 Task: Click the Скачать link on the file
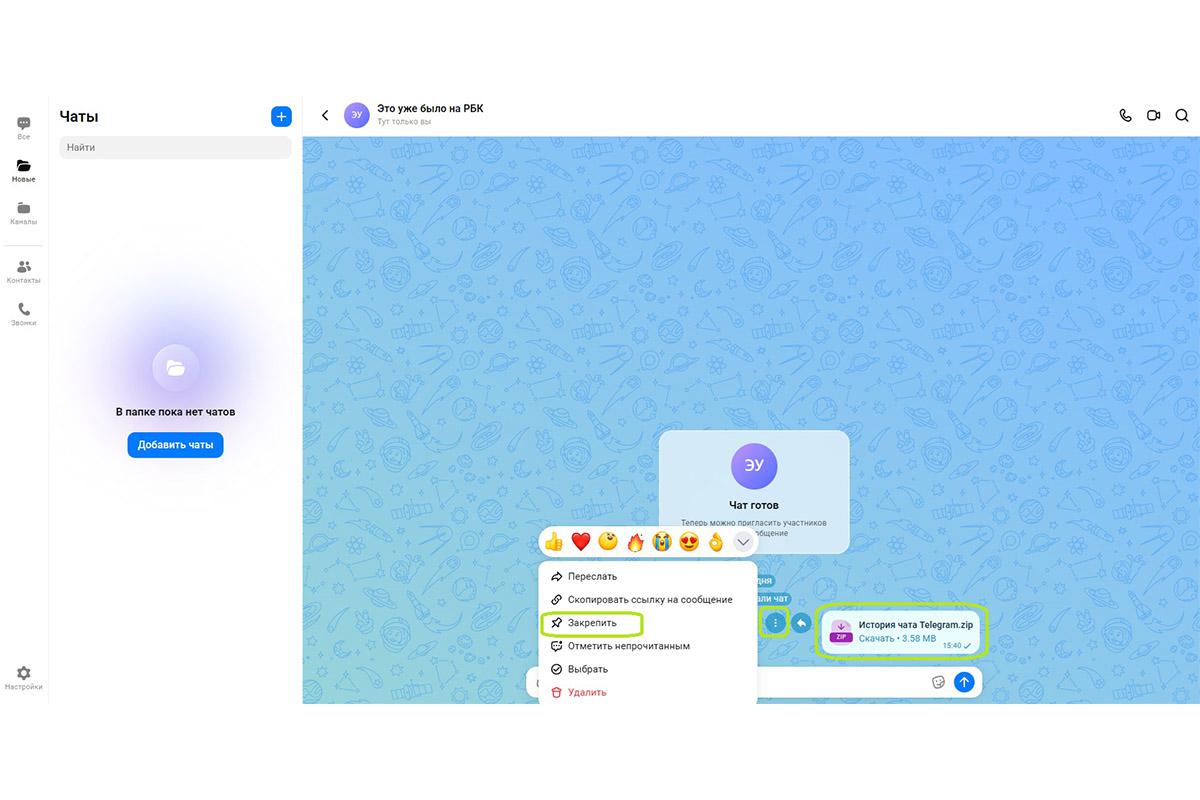876,638
